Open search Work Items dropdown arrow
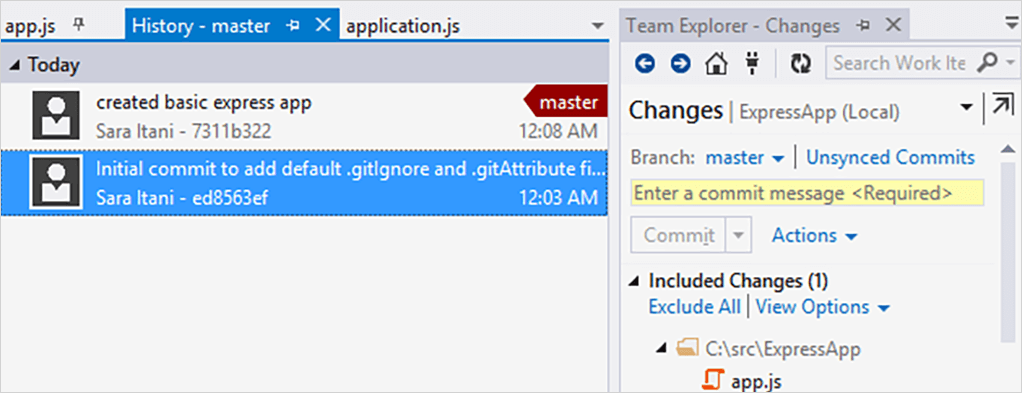 1011,64
